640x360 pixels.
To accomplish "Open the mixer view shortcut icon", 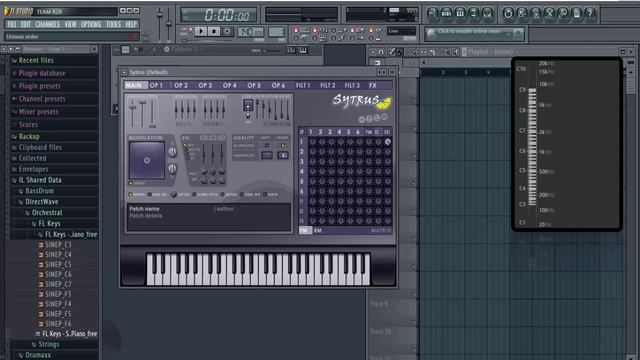I will [487, 13].
